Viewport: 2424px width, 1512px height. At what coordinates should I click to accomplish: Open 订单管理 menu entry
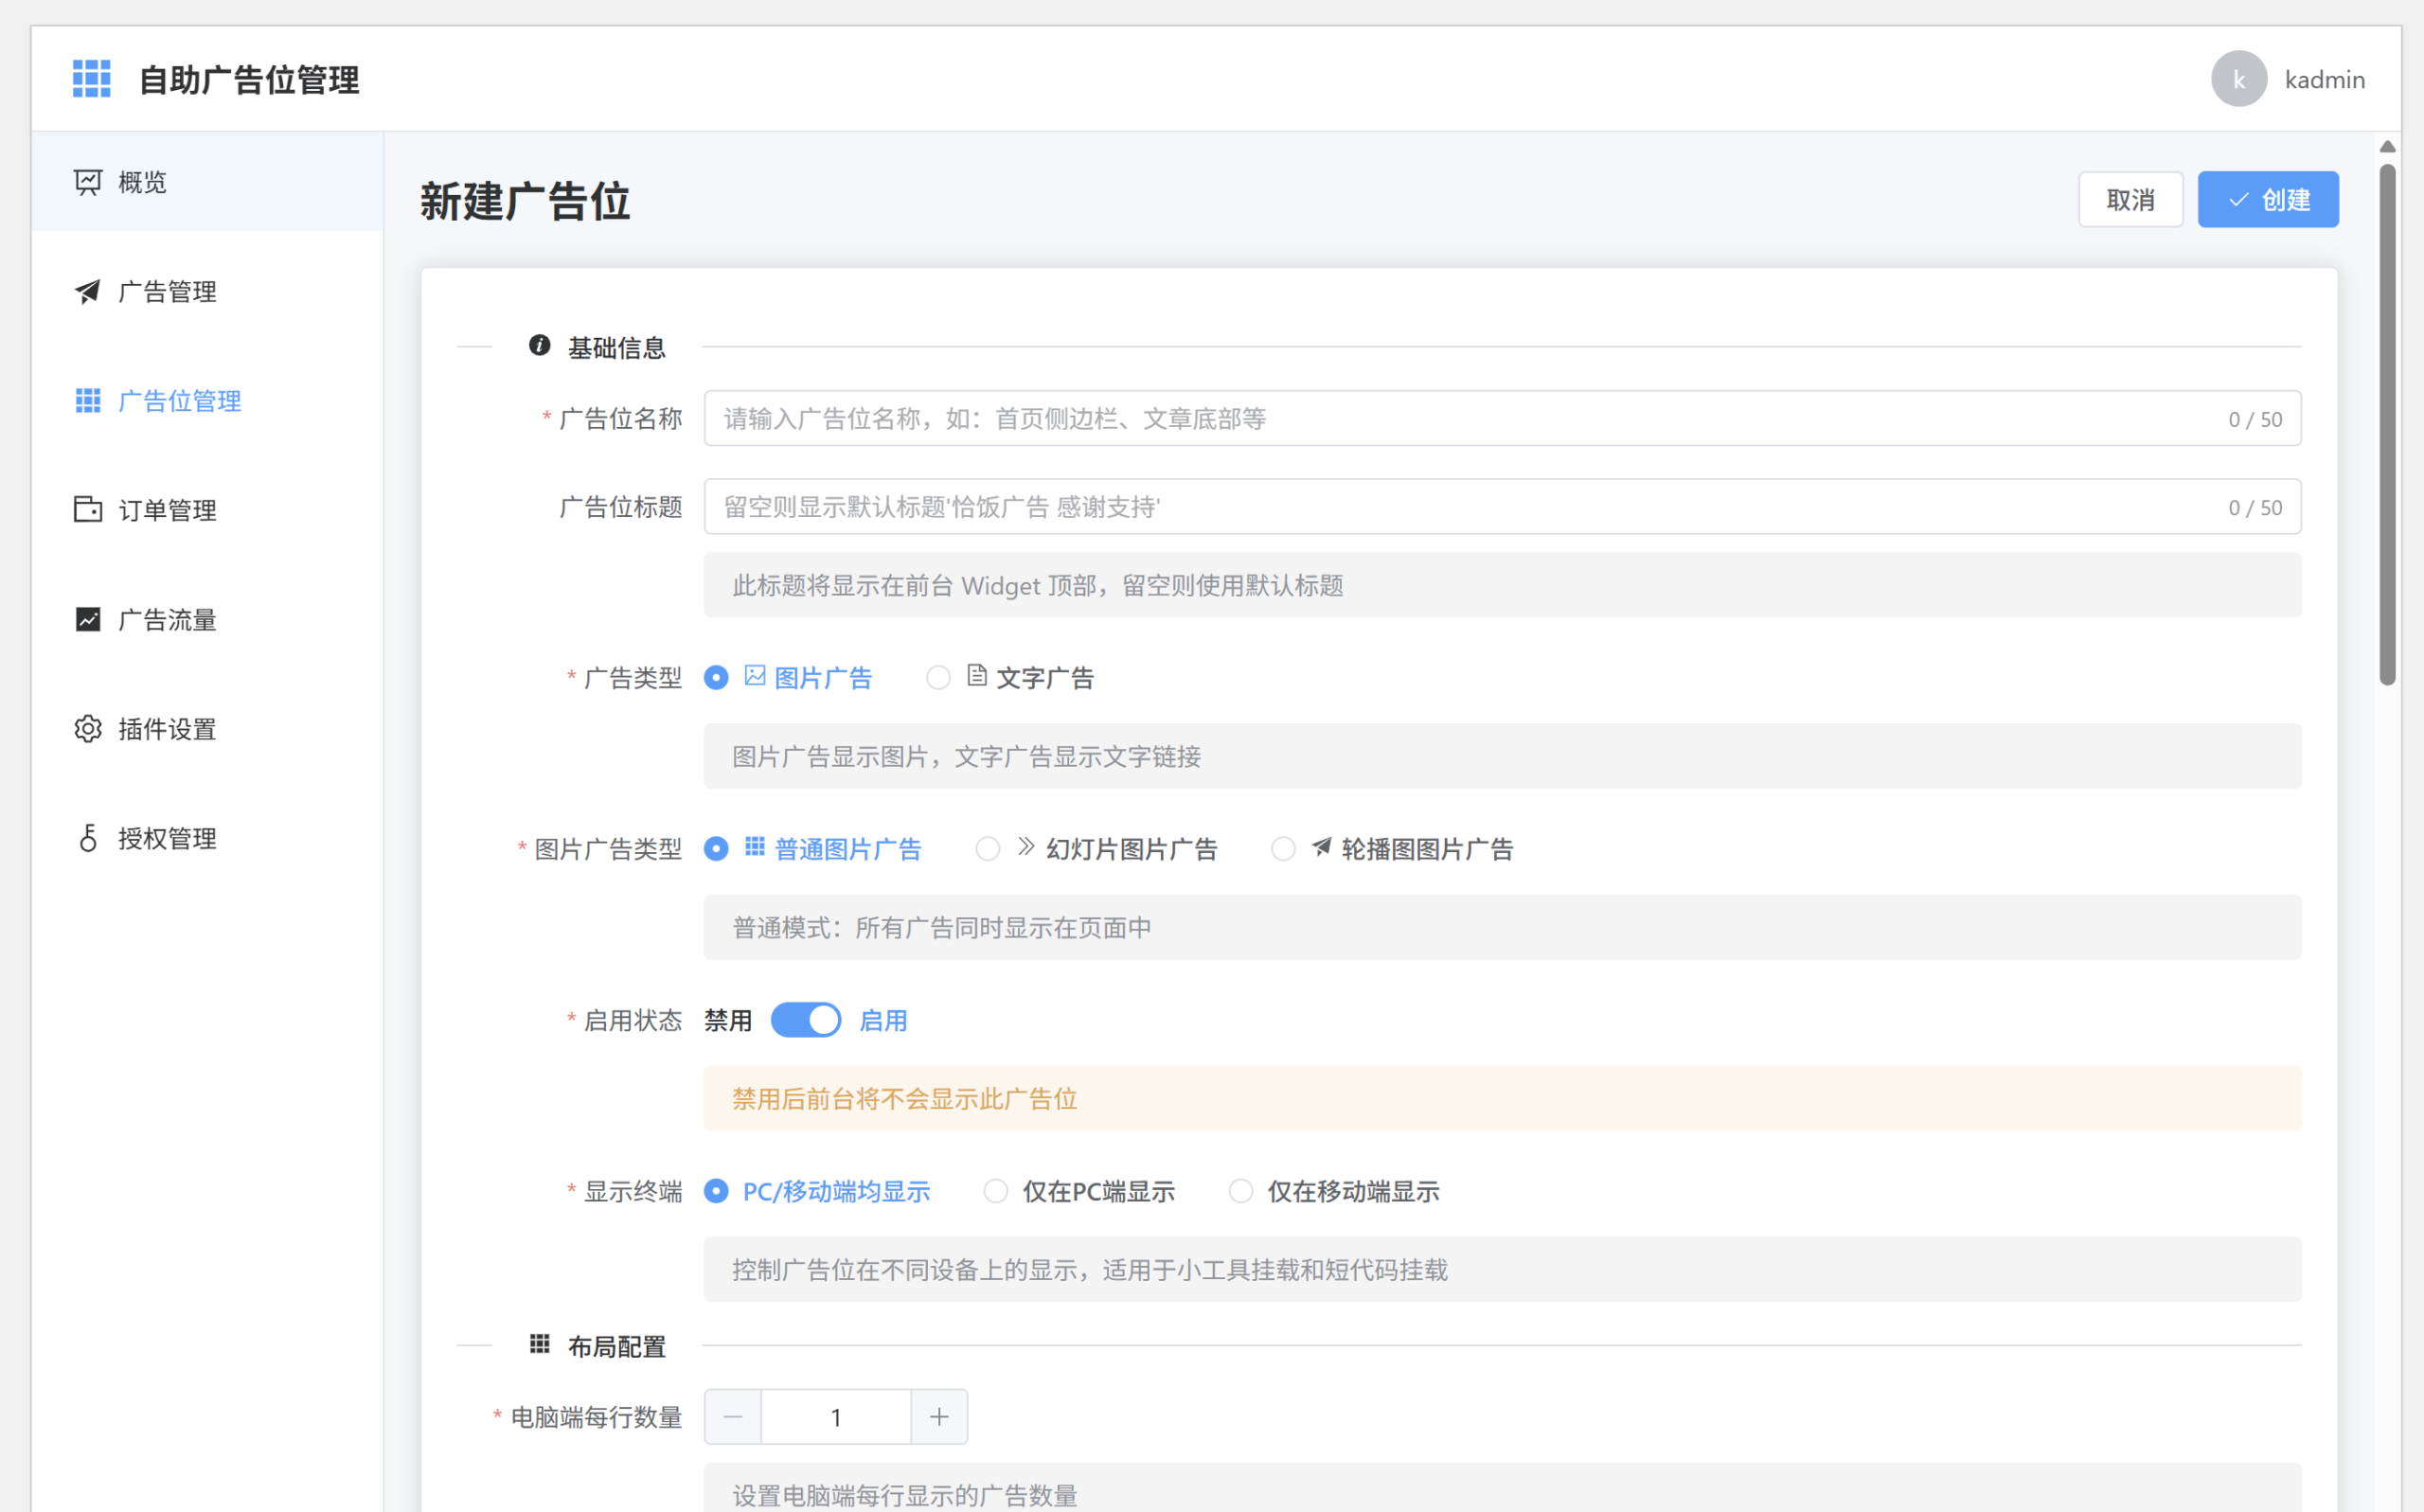pos(207,510)
